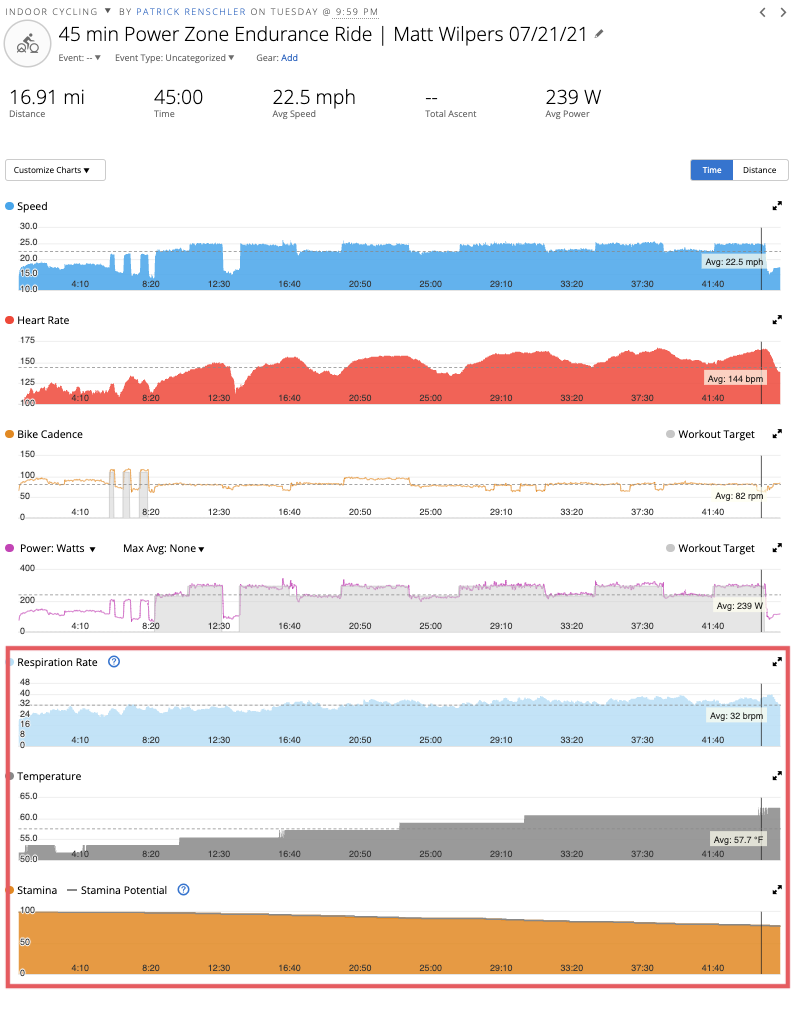Click the 239 W avg power value

(x=573, y=97)
